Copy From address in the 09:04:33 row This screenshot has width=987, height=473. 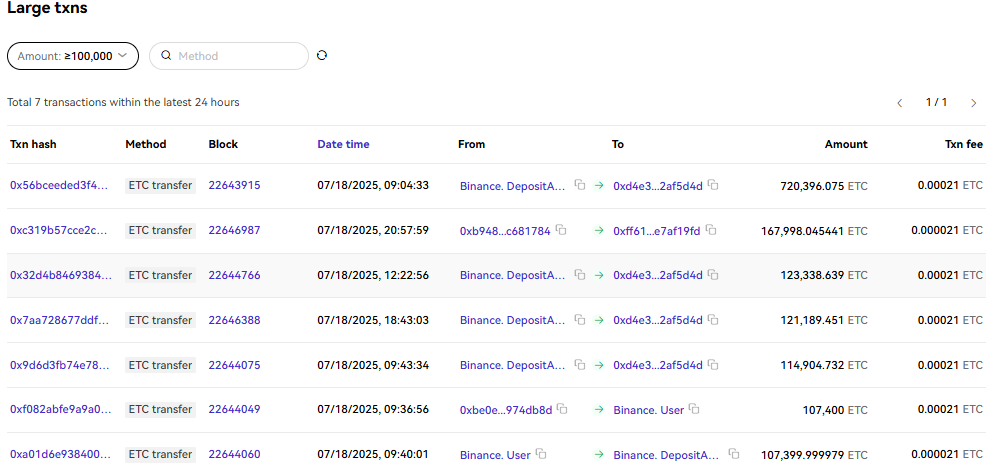point(580,185)
